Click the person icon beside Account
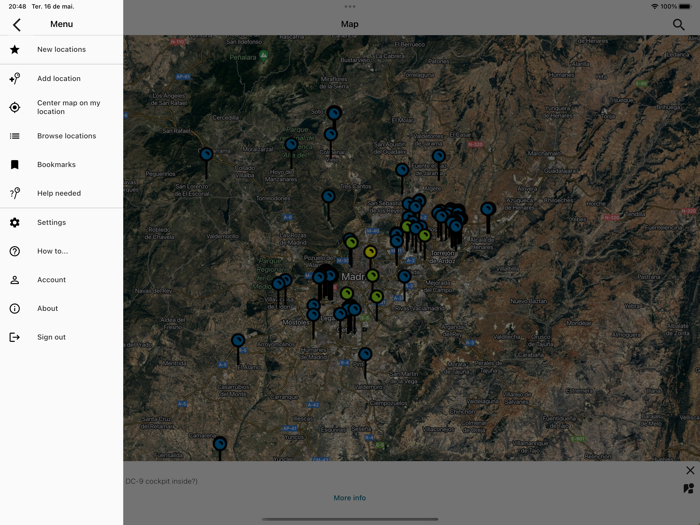Viewport: 700px width, 525px height. (15, 280)
